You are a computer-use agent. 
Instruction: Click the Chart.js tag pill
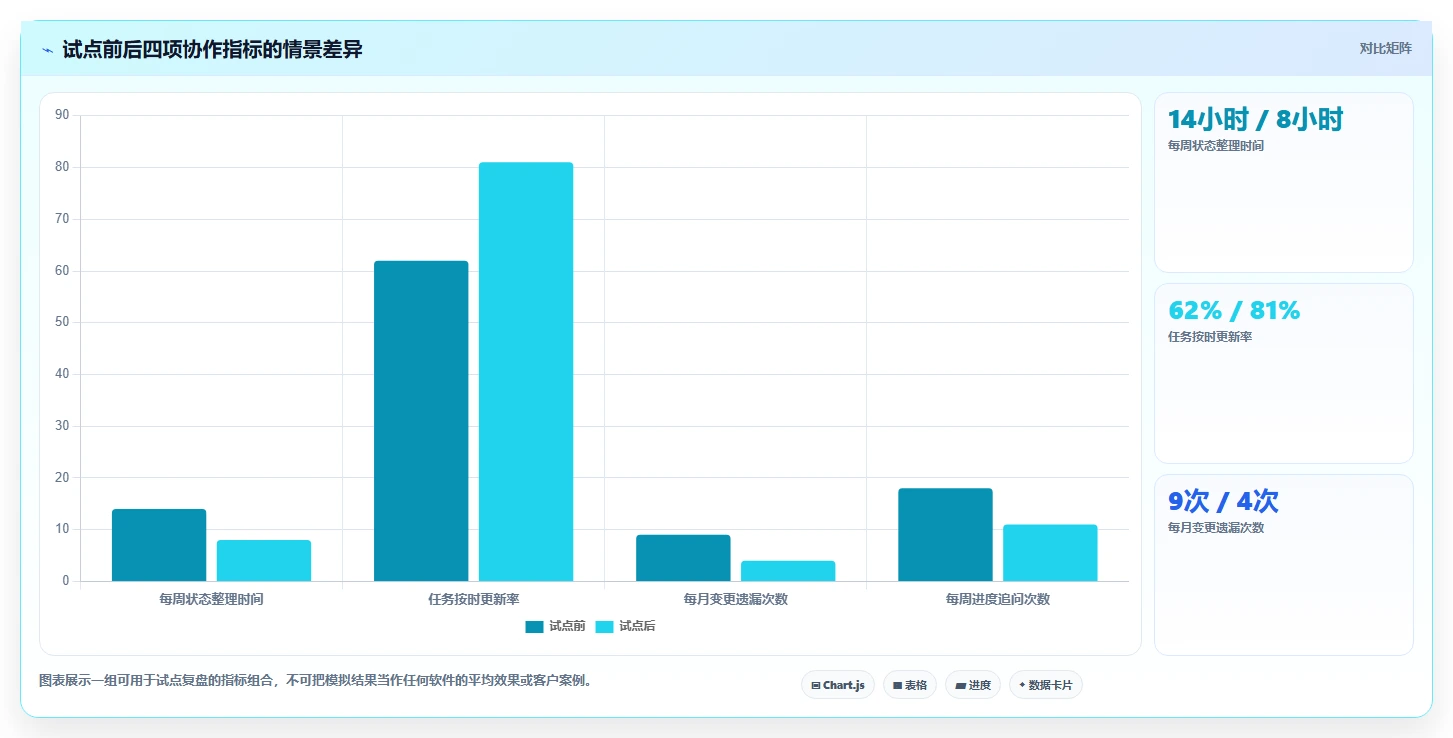coord(838,685)
